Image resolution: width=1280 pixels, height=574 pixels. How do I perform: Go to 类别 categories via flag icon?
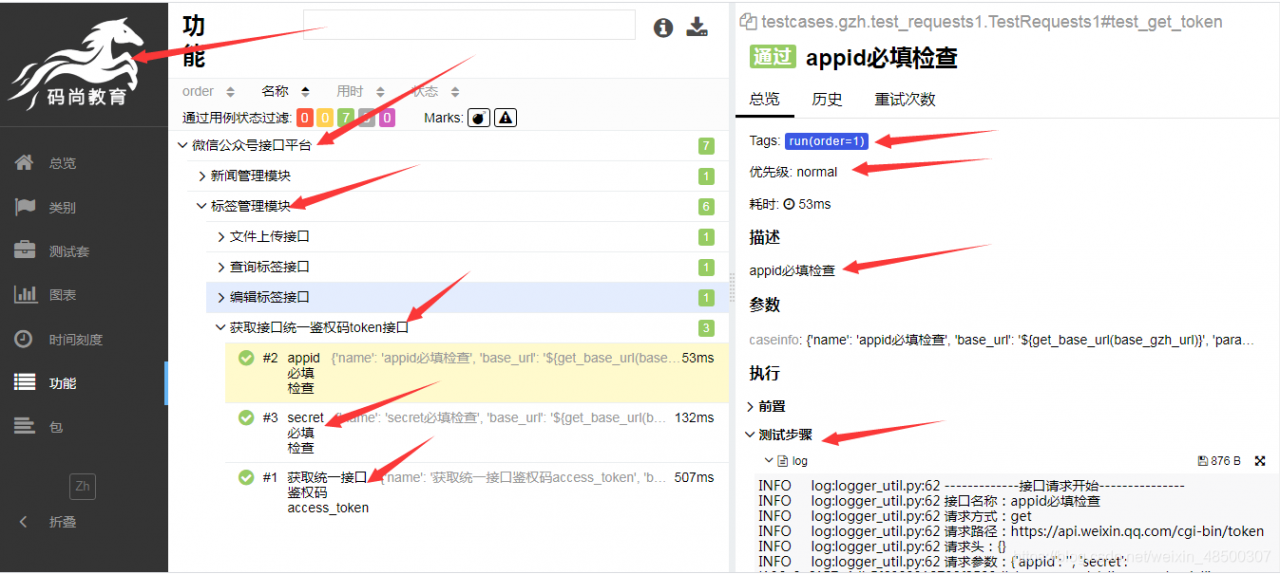click(25, 207)
